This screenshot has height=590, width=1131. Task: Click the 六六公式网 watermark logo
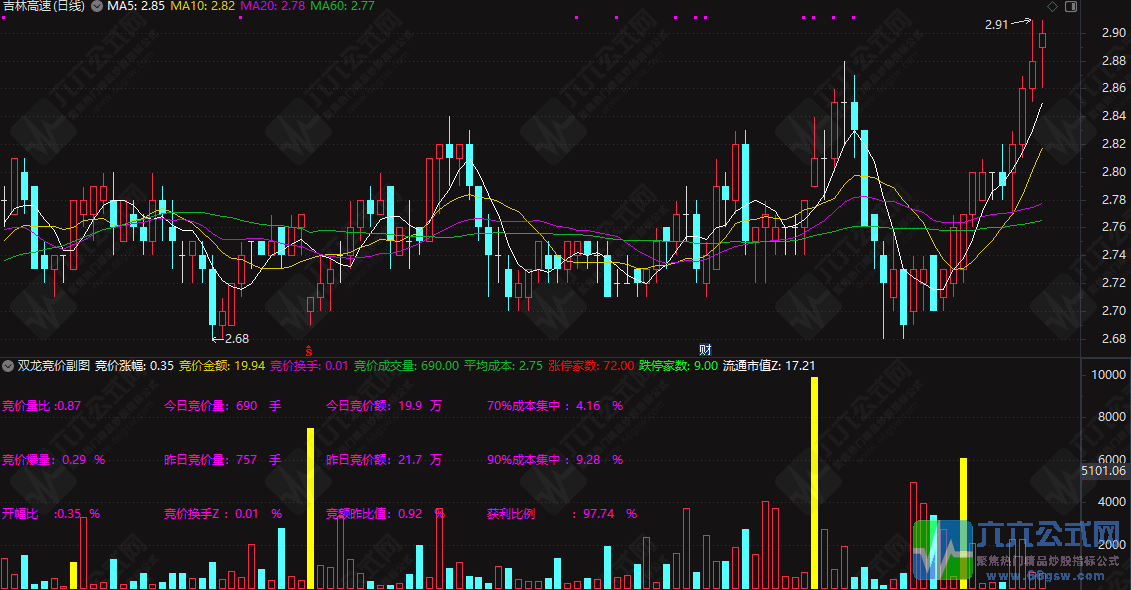(1020, 548)
